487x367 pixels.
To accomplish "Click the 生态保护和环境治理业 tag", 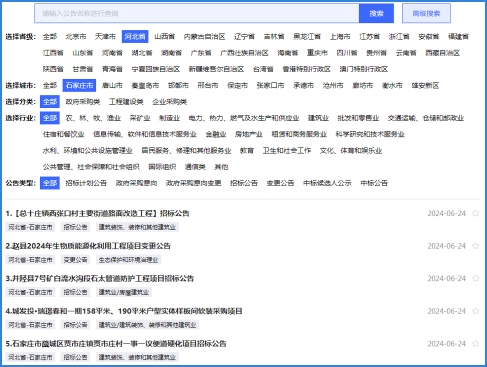I will point(128,260).
